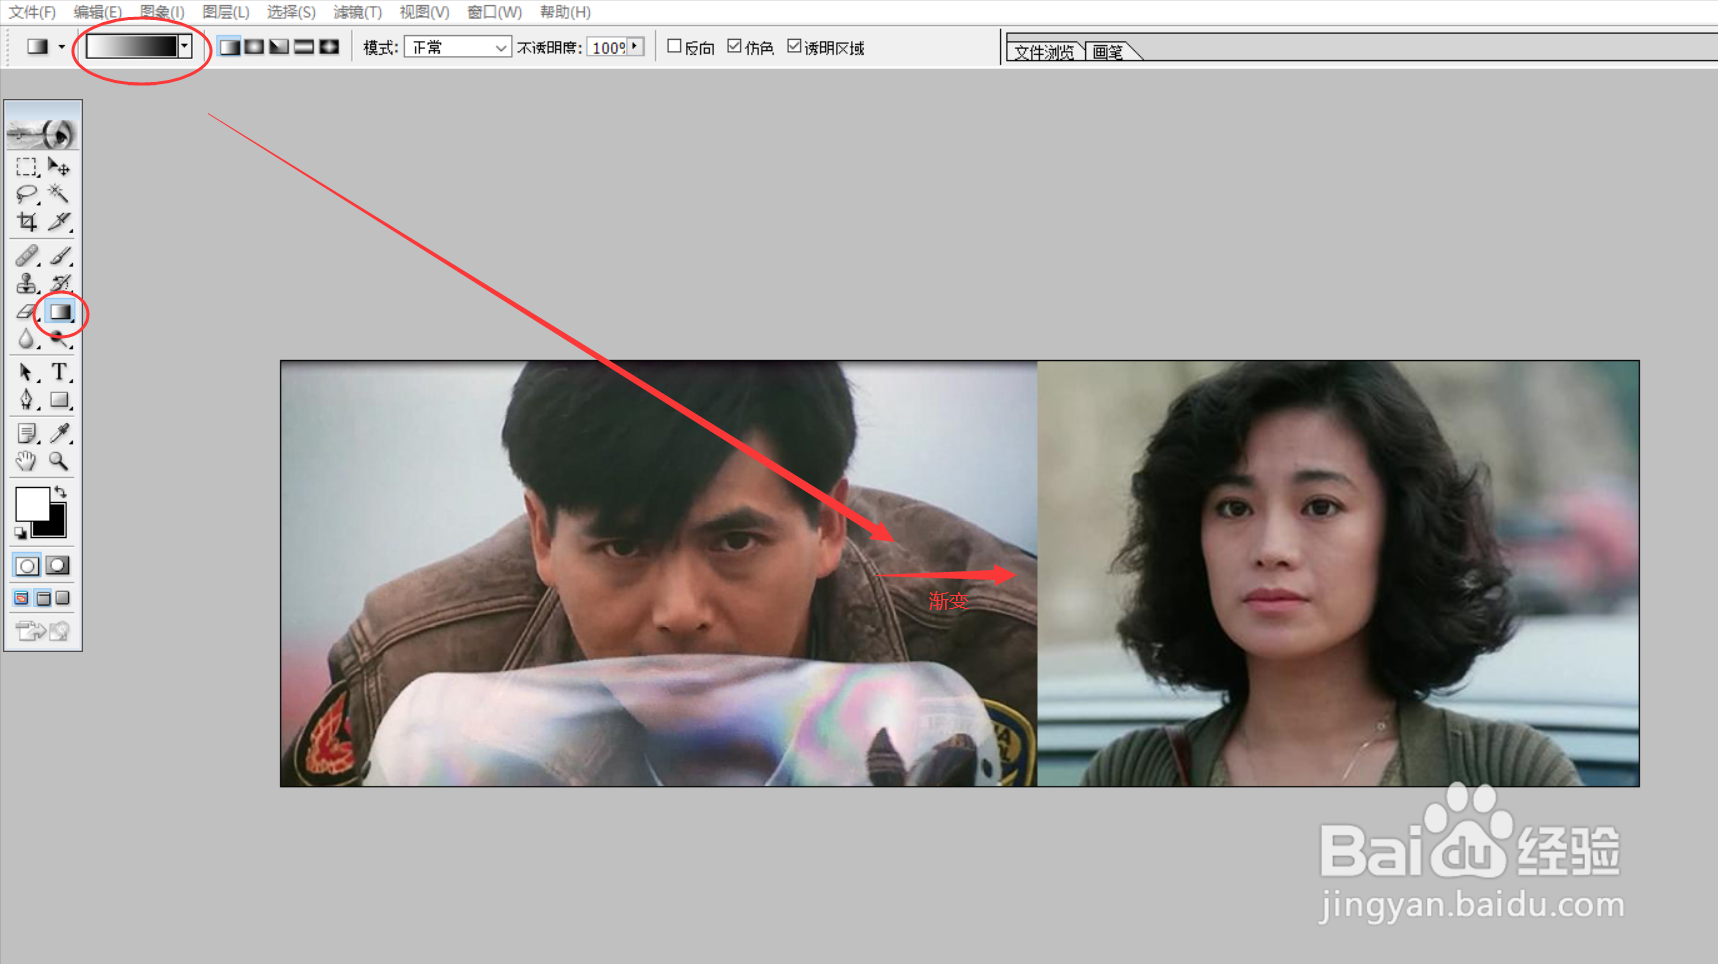This screenshot has height=964, width=1718.
Task: Select the History Brush tool
Action: [x=59, y=284]
